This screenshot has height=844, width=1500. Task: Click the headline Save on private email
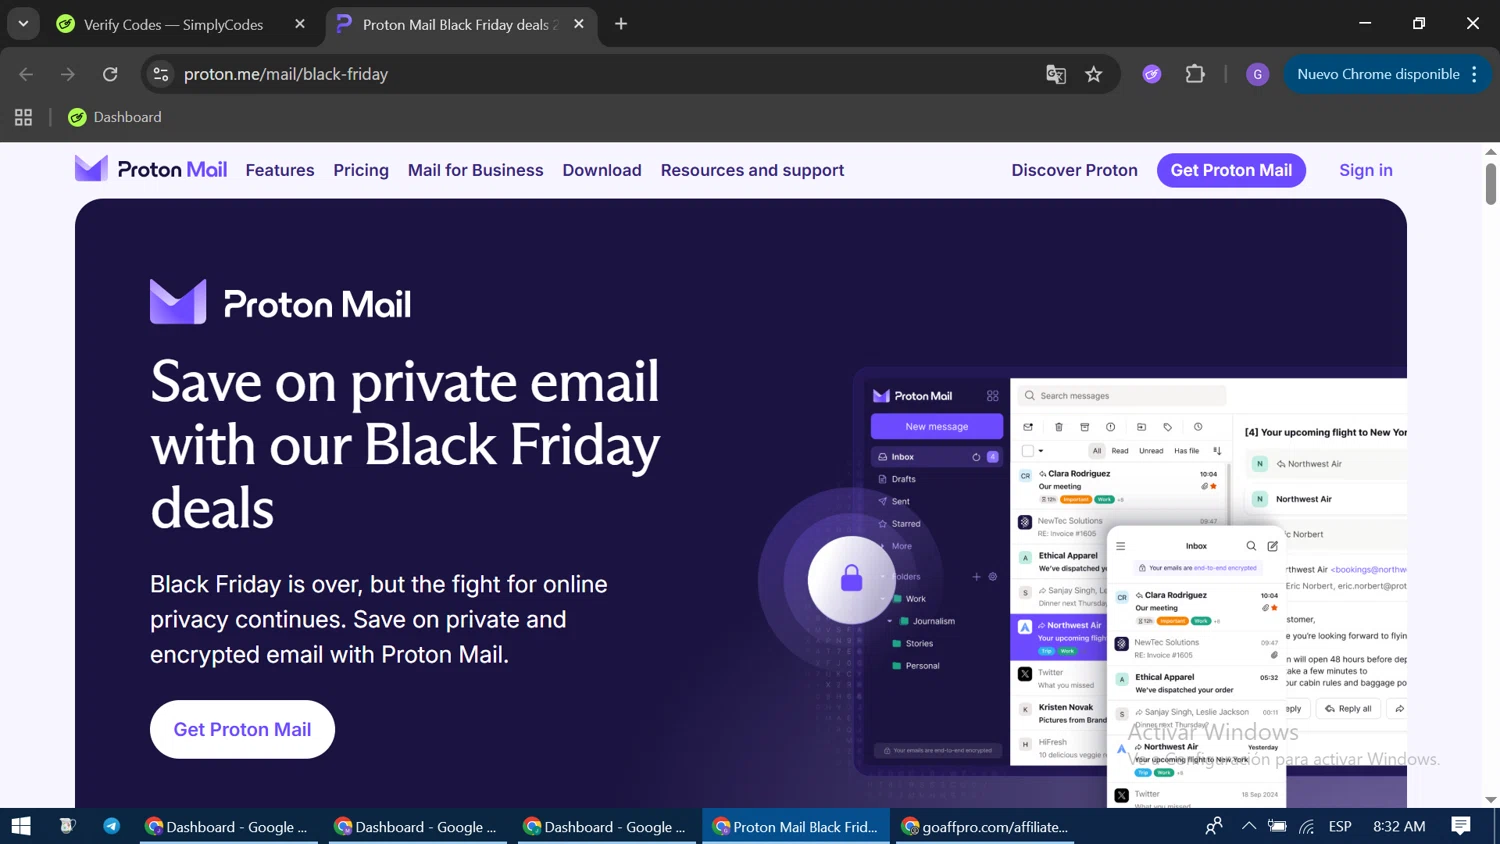[x=405, y=444]
